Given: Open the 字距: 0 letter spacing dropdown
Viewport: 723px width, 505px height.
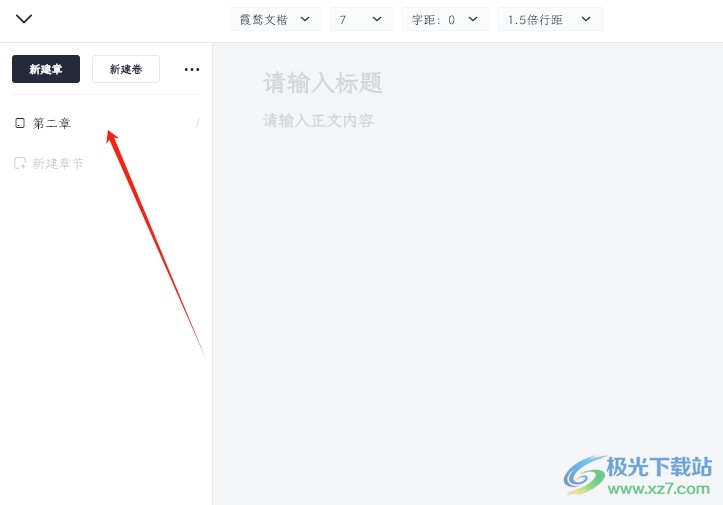Looking at the screenshot, I should tap(445, 19).
